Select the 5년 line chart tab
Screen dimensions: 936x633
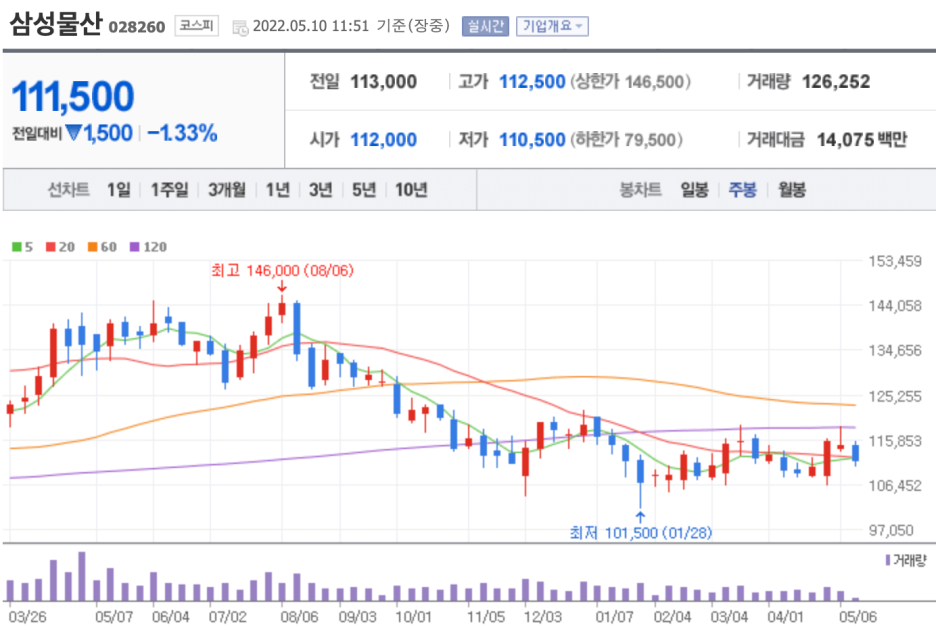pos(364,190)
